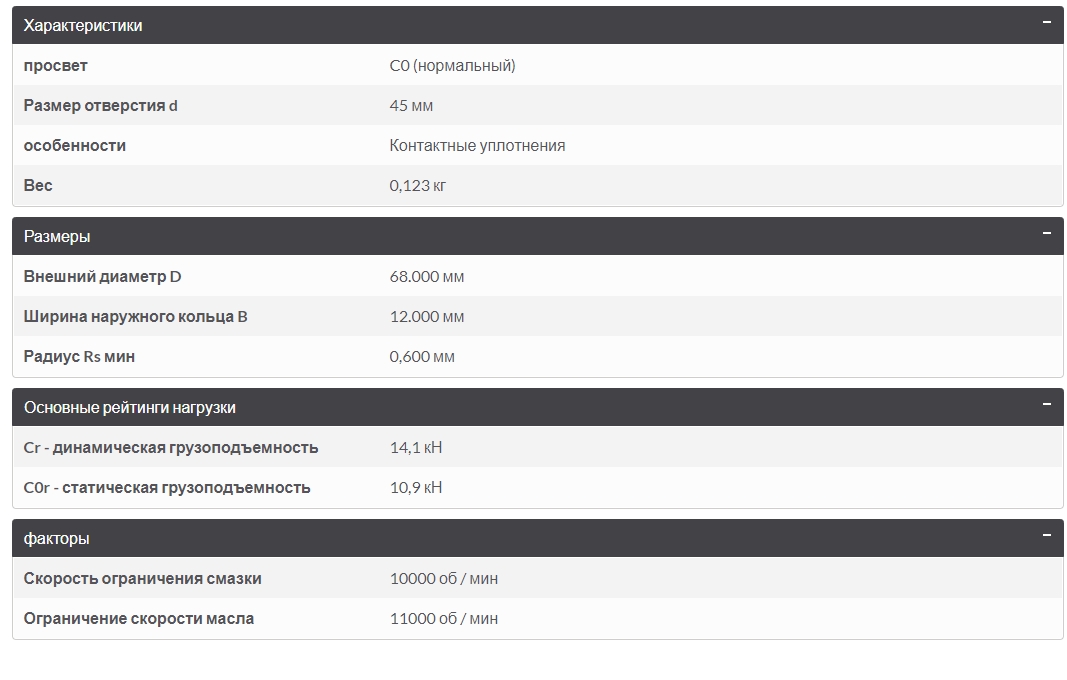Click the просвет row label

pyautogui.click(x=56, y=66)
